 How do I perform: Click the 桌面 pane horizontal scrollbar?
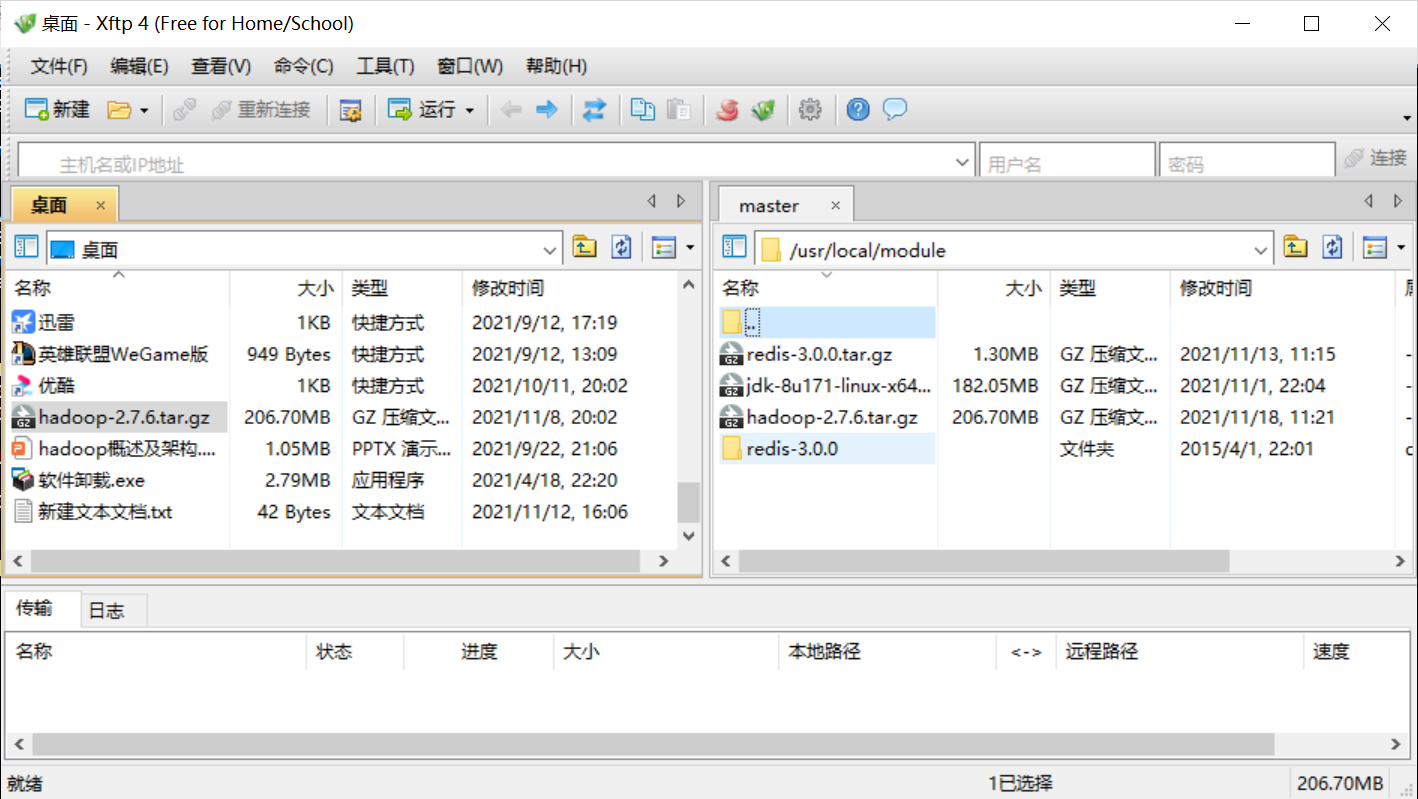click(337, 562)
